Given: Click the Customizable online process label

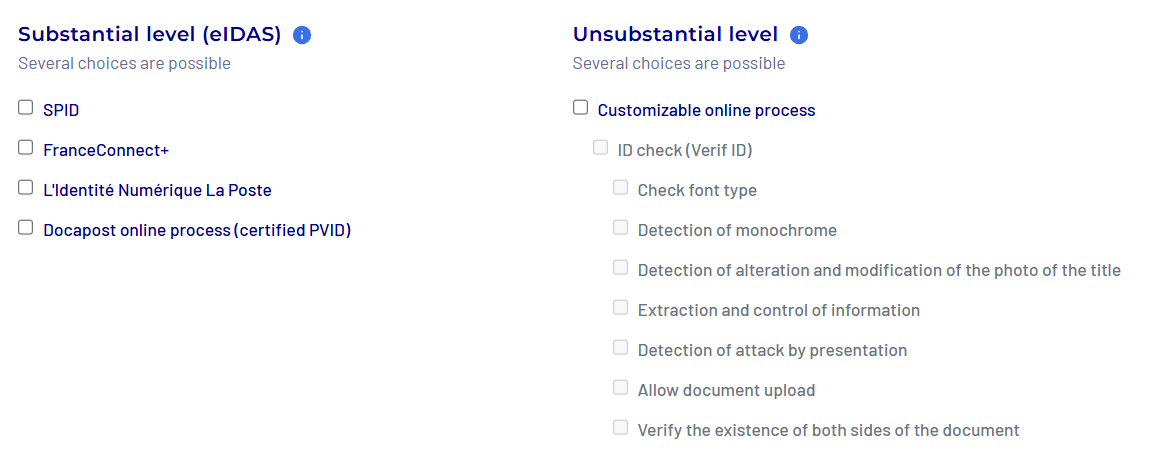Looking at the screenshot, I should coord(706,110).
